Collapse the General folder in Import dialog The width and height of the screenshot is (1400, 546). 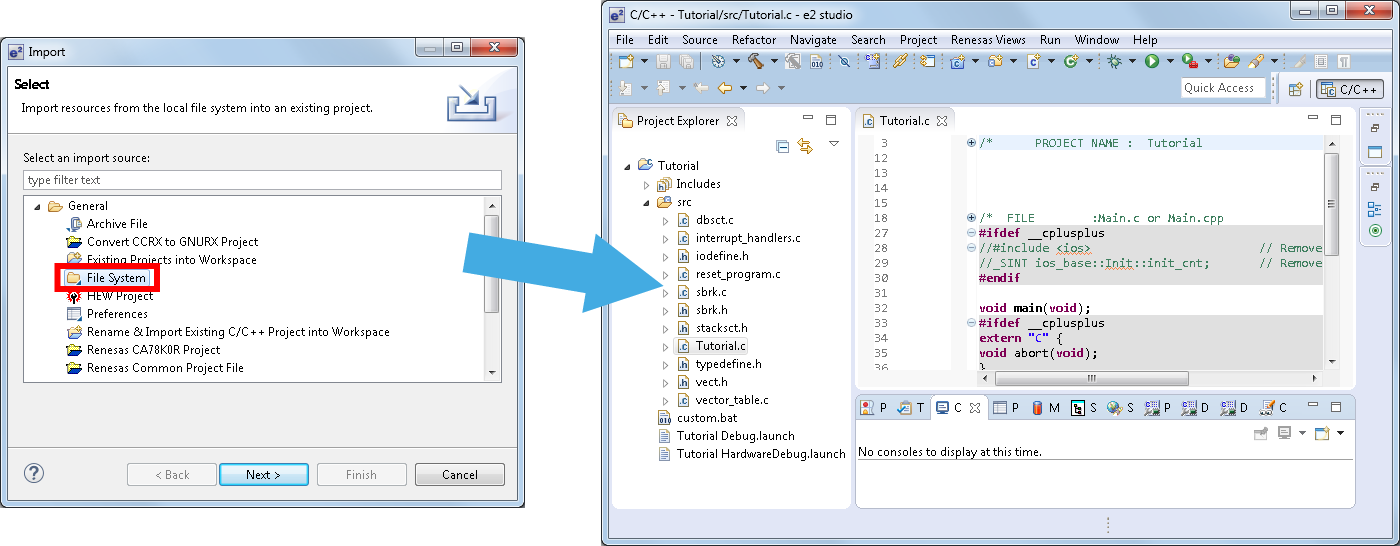38,206
